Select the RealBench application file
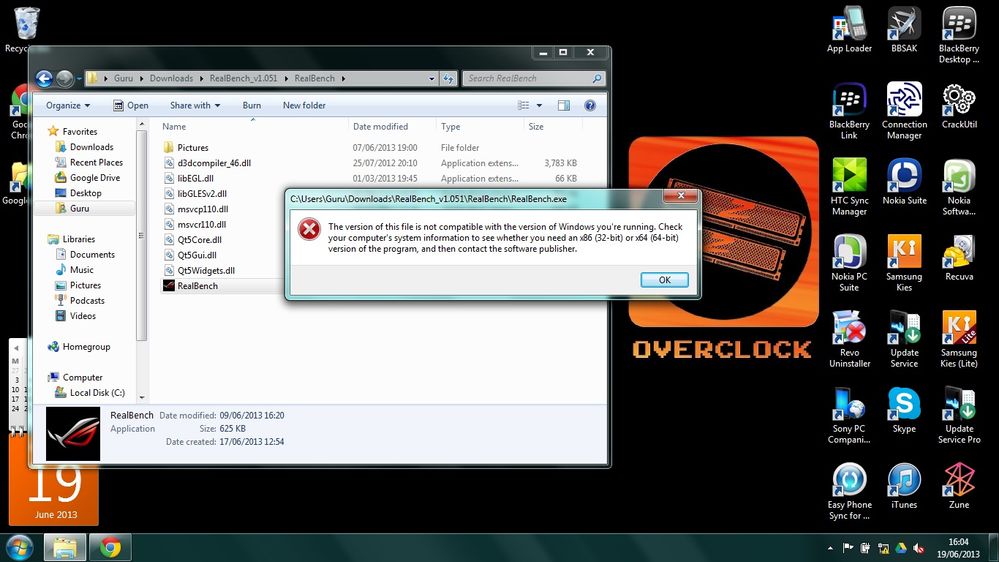The width and height of the screenshot is (999, 562). pos(197,285)
